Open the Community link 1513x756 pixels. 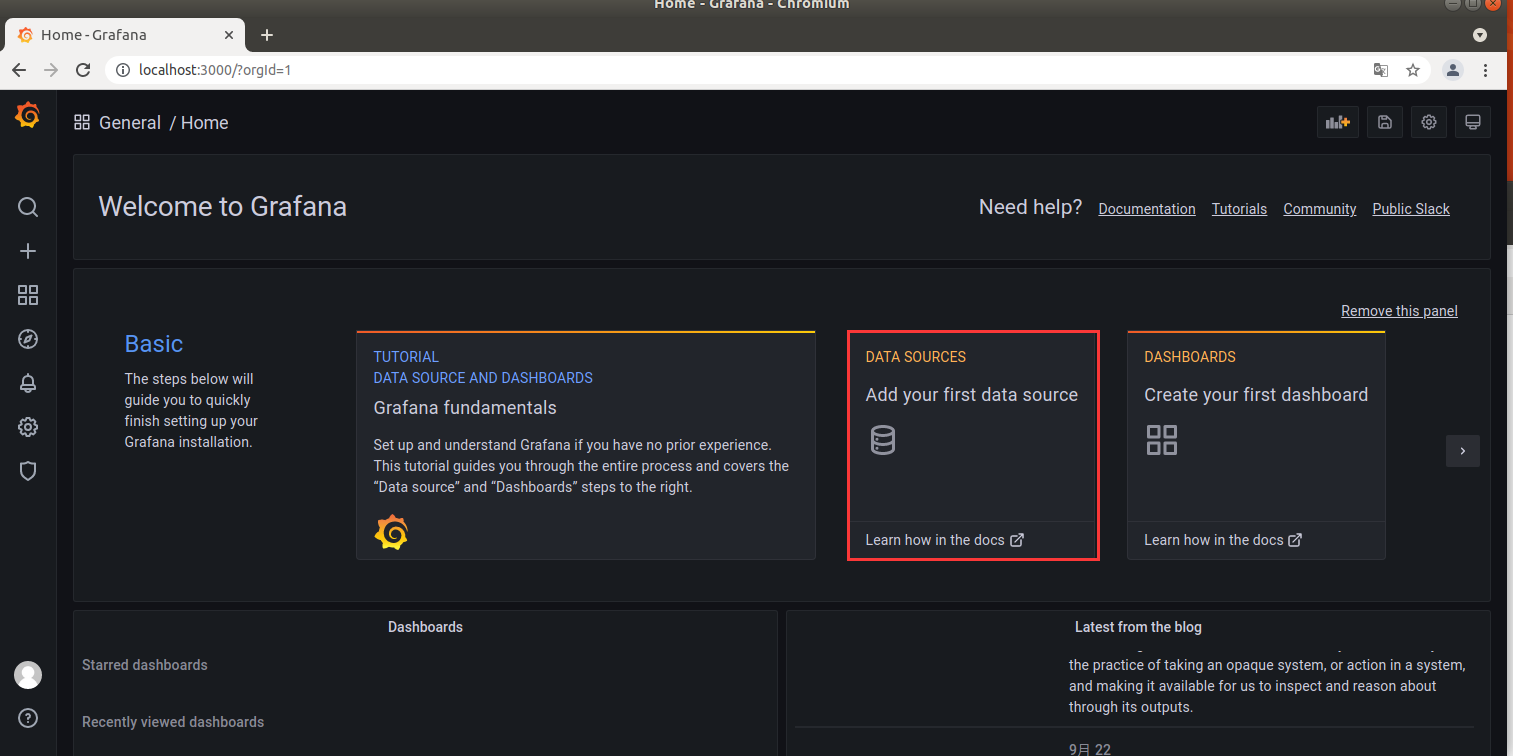tap(1320, 209)
